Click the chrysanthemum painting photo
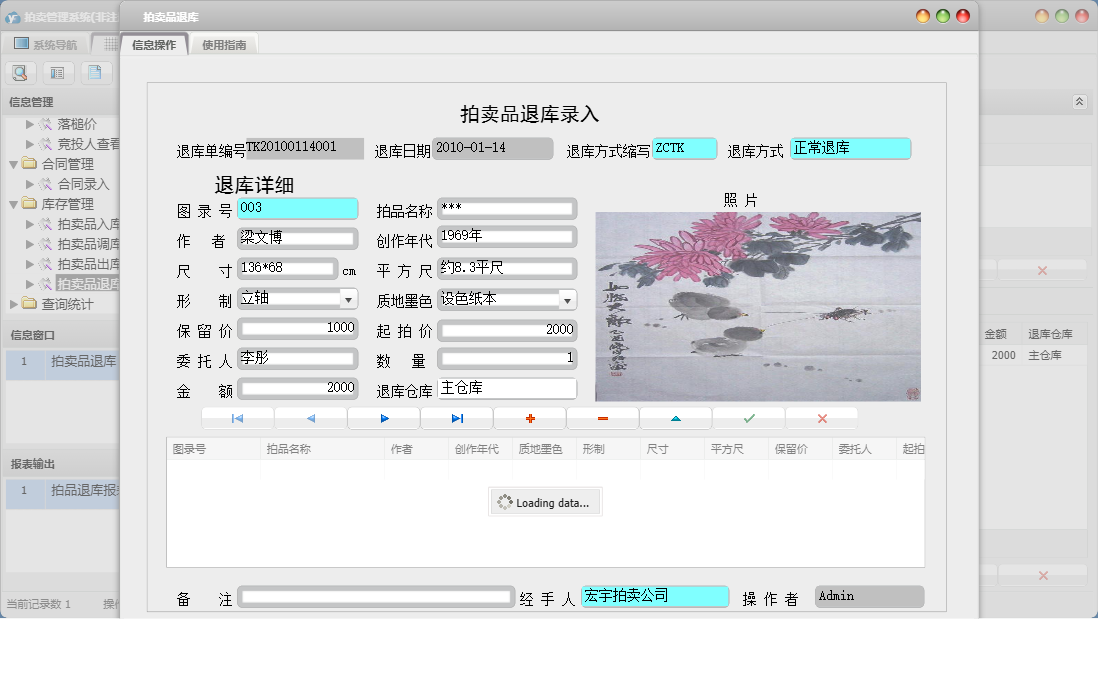Viewport: 1098px width, 685px height. coord(758,306)
